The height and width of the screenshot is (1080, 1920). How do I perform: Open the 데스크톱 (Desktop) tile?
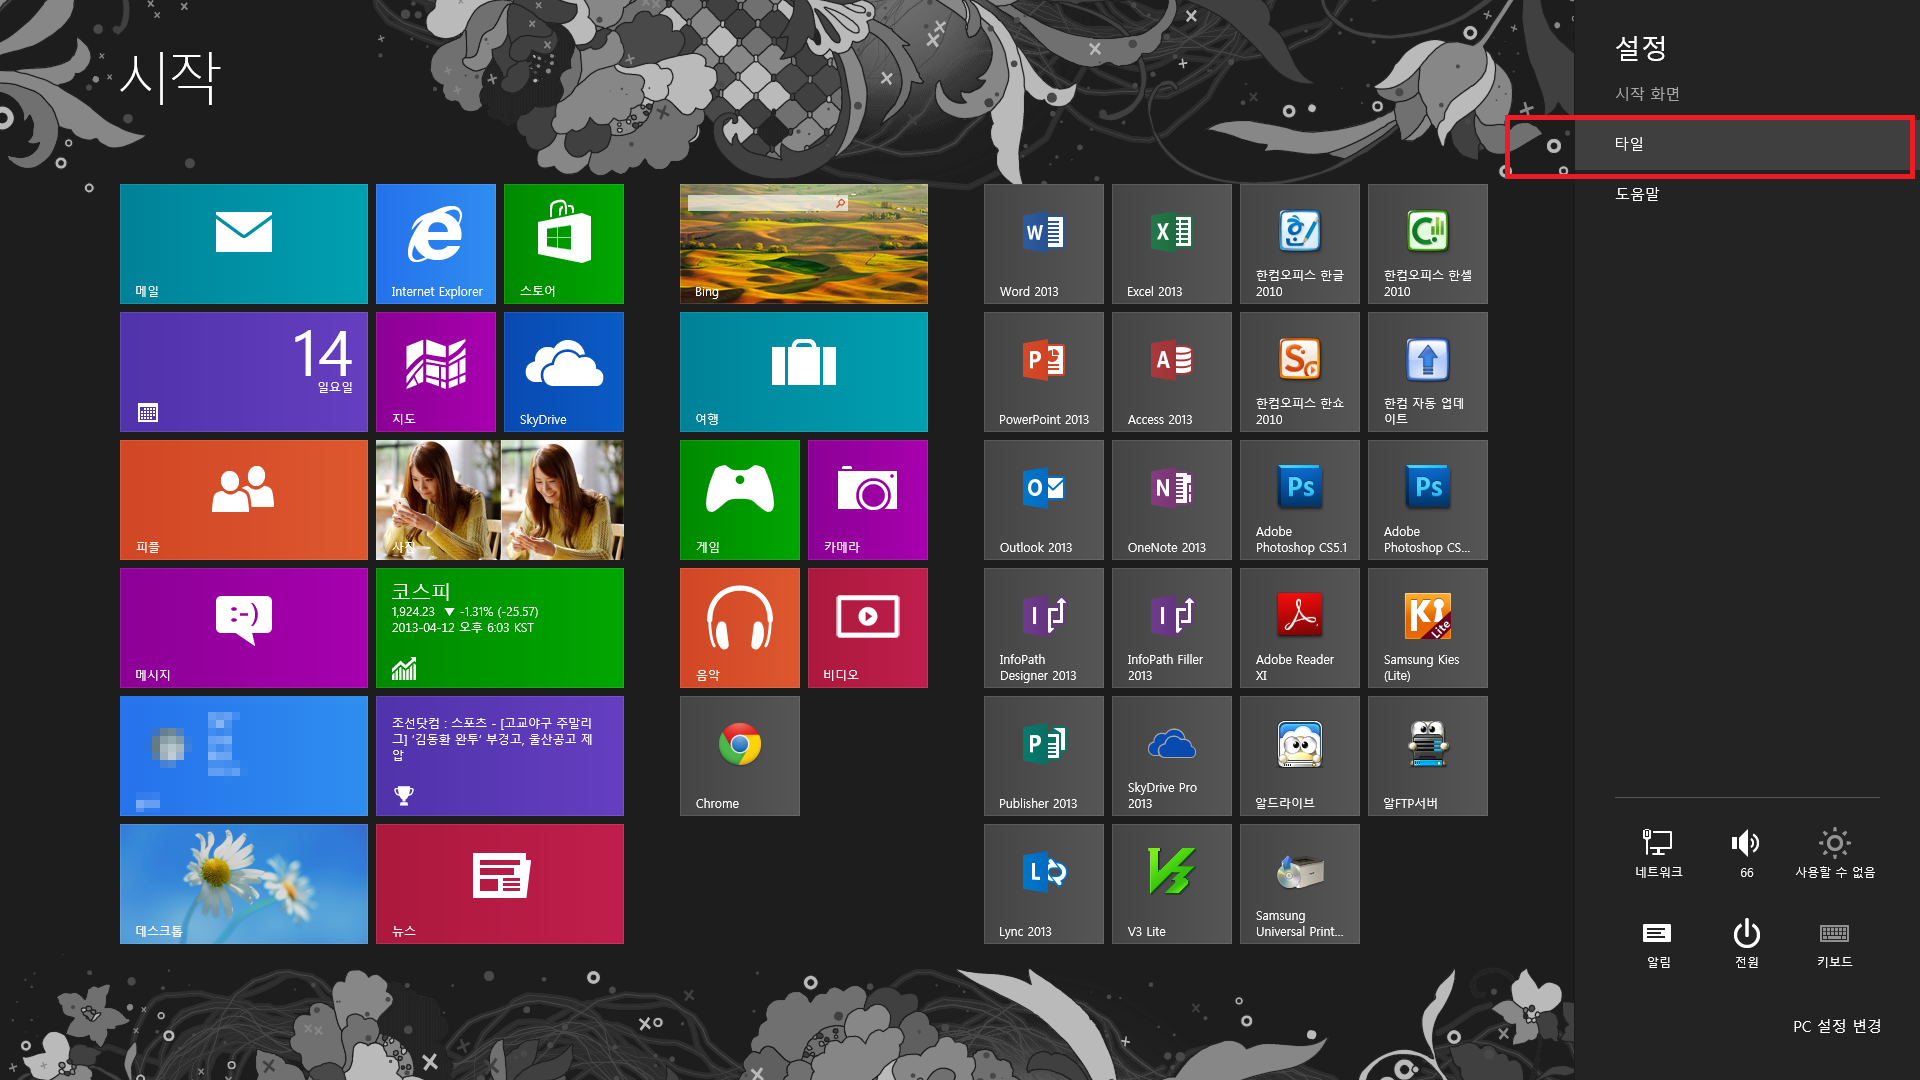[x=244, y=884]
